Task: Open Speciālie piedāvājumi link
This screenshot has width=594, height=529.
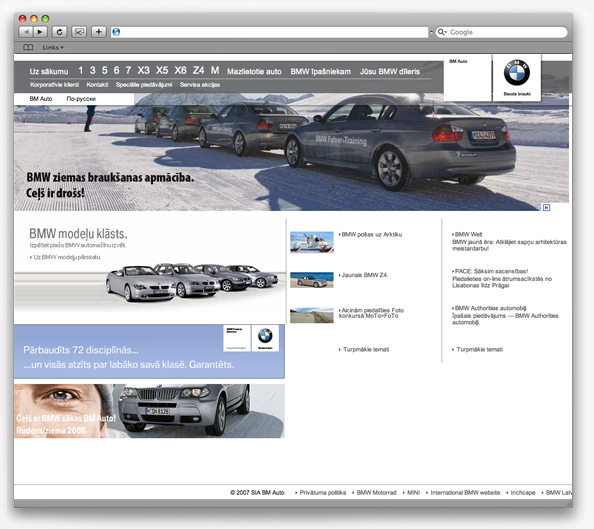Action: [x=144, y=85]
